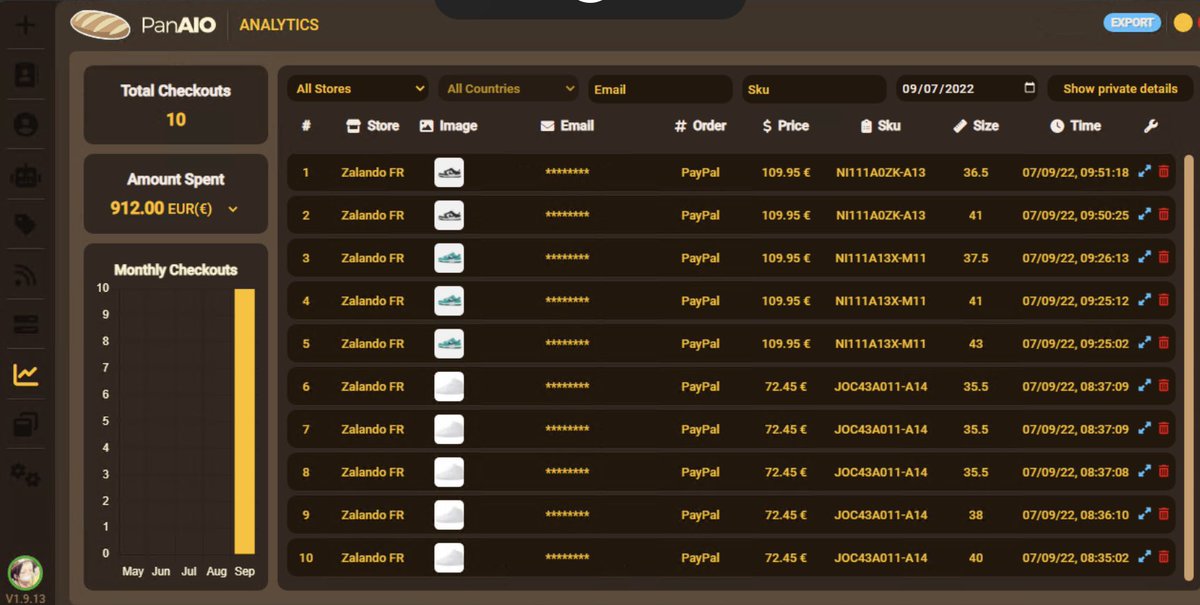Delete row 1 checkout at 09:51:18
Image resolution: width=1200 pixels, height=605 pixels.
[x=1163, y=172]
